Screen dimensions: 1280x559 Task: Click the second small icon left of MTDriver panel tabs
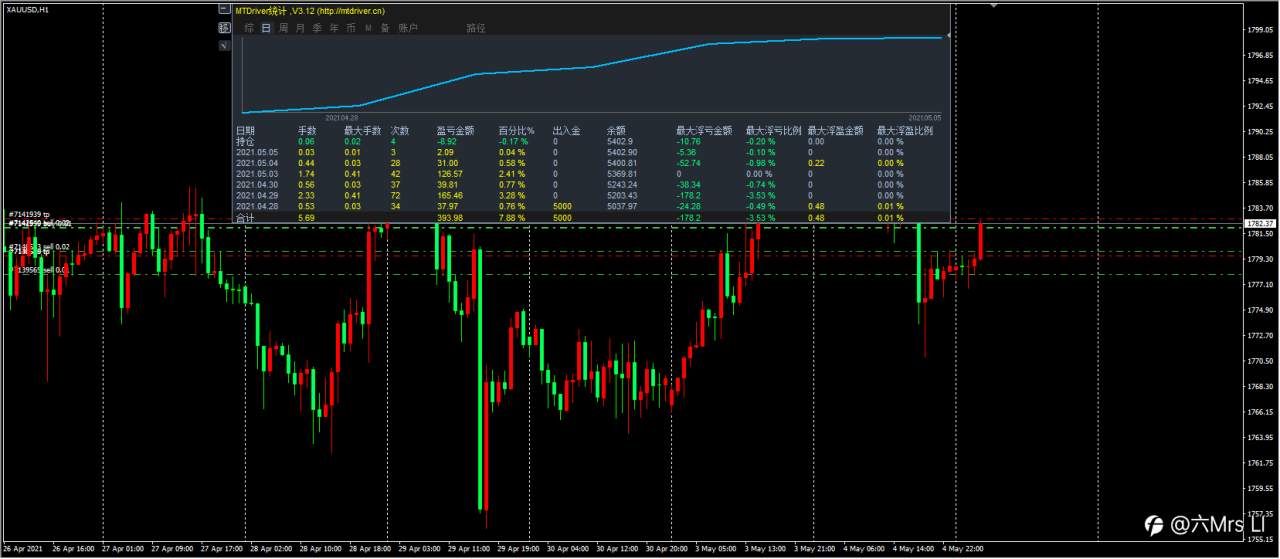tap(224, 27)
